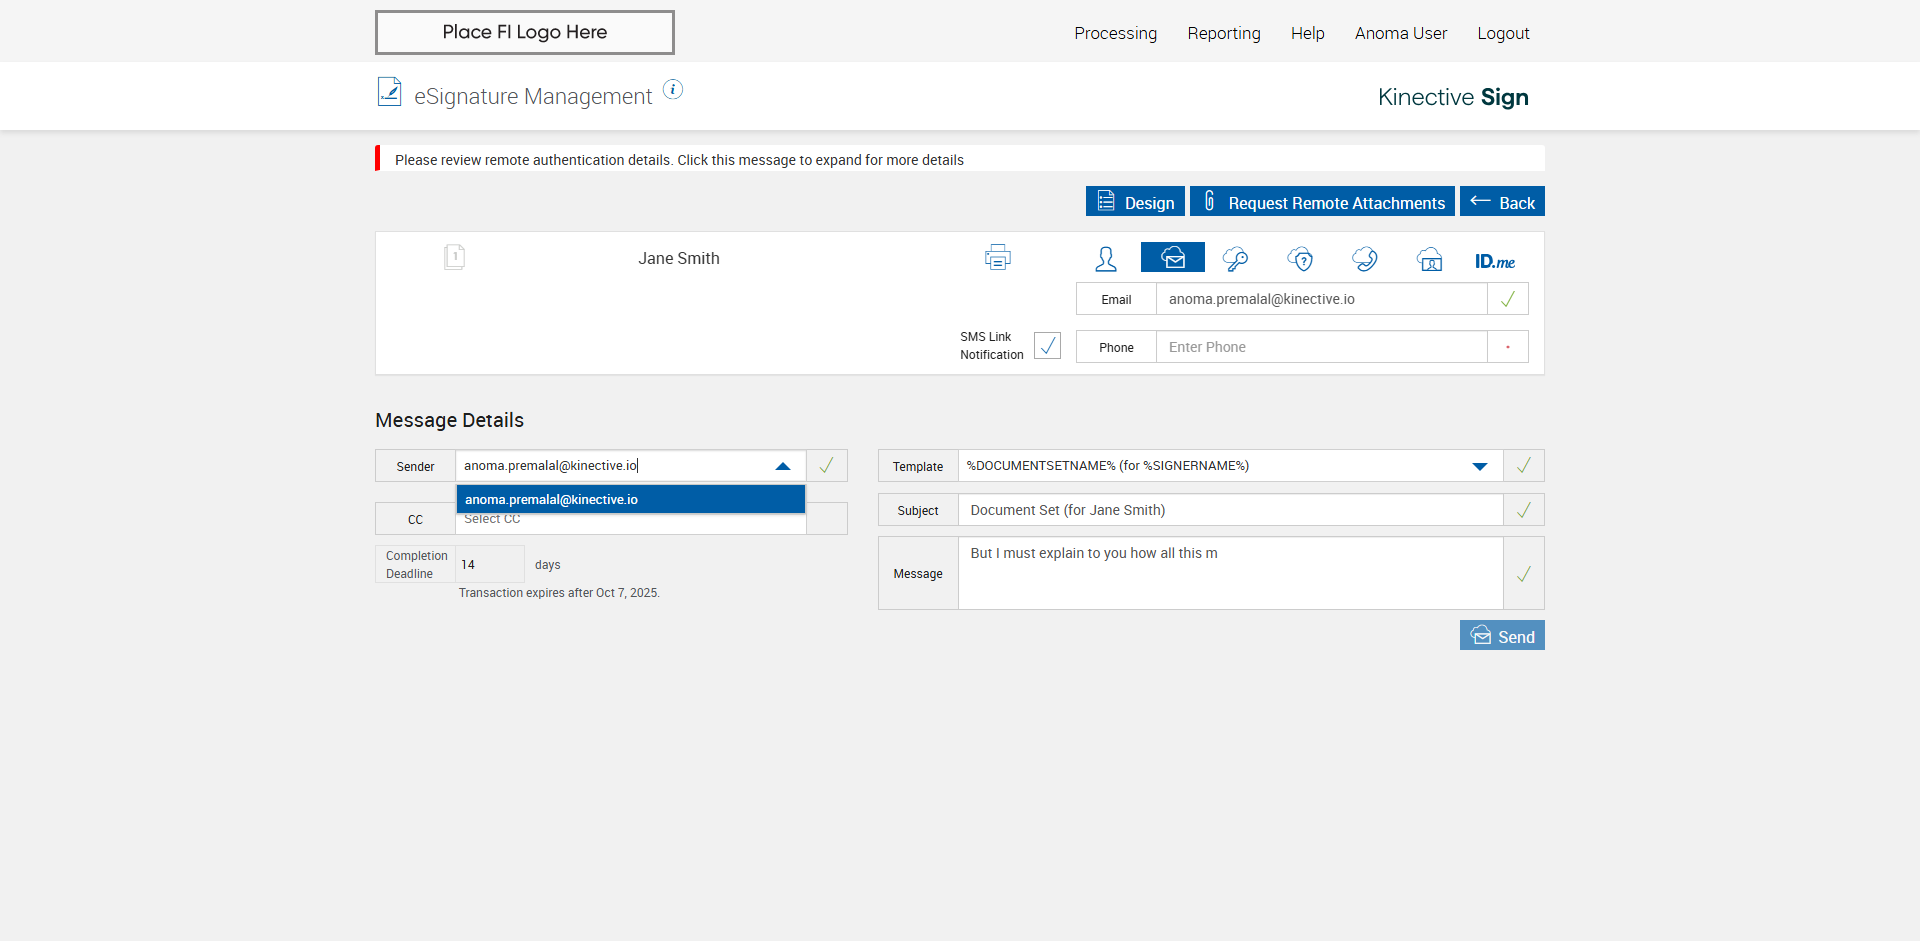Choose the ID.me verification option

1494,261
